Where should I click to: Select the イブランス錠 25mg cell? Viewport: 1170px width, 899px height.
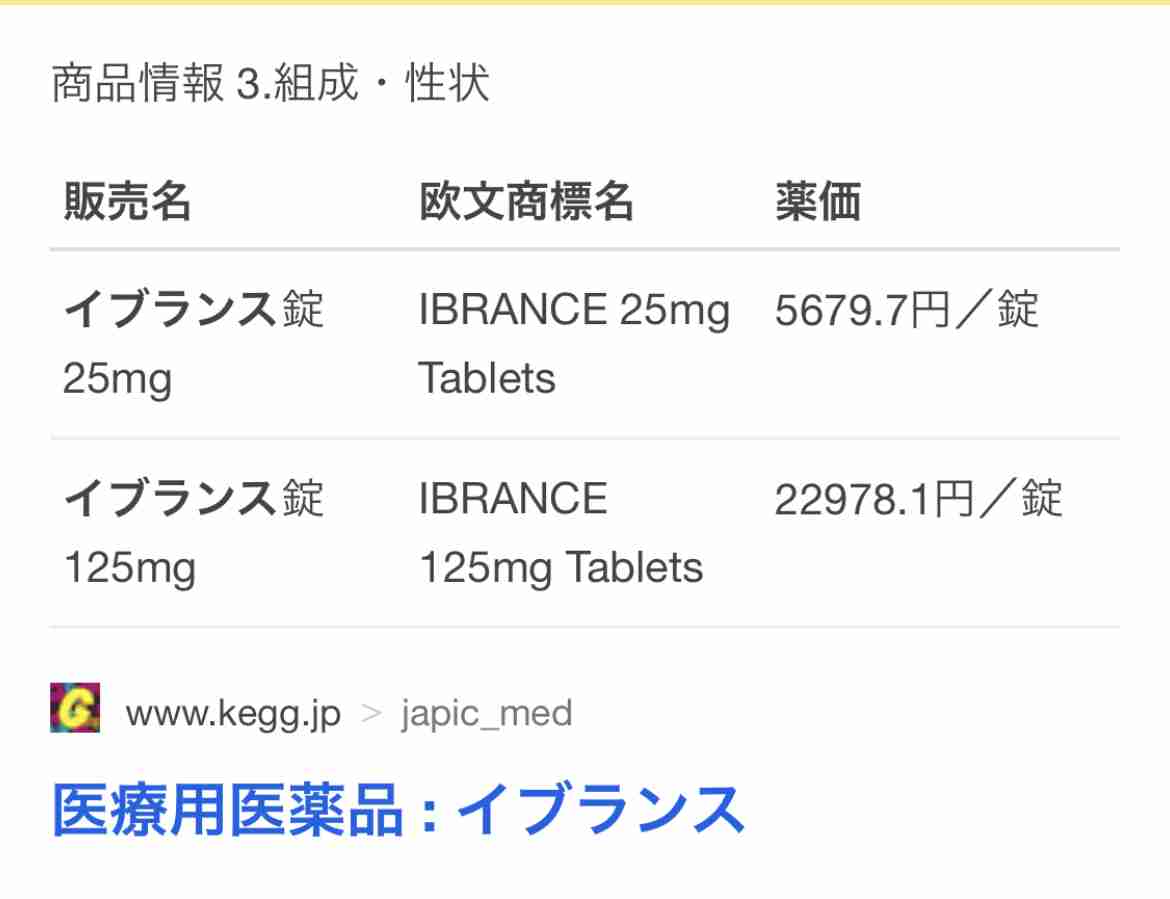193,344
